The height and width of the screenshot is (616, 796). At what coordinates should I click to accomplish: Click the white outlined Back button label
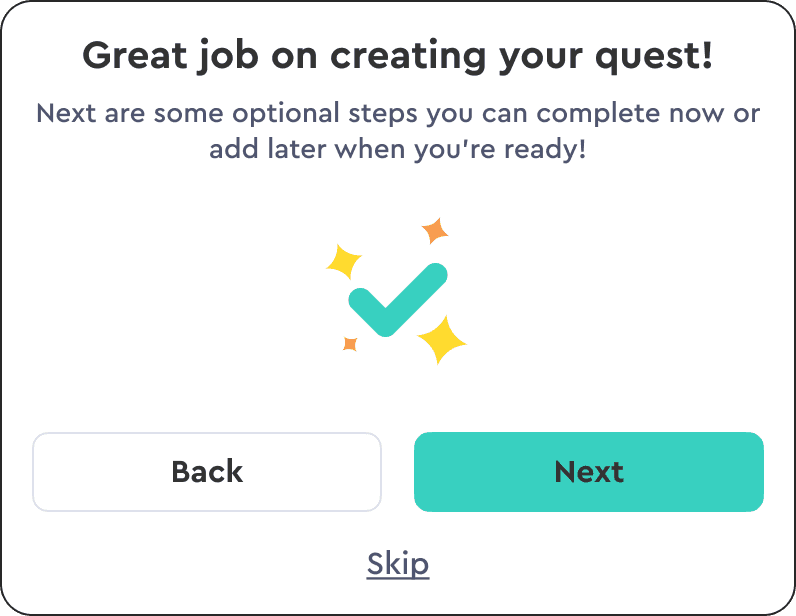[207, 472]
